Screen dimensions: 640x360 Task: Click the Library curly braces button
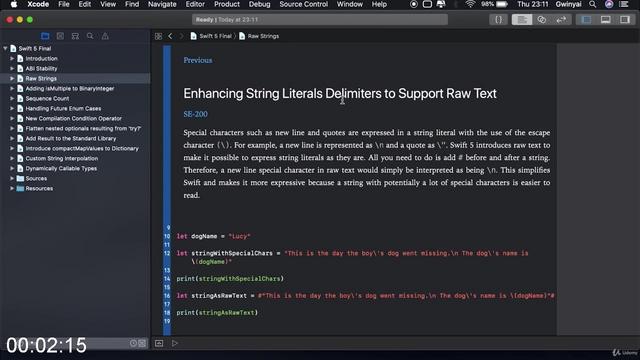498,20
